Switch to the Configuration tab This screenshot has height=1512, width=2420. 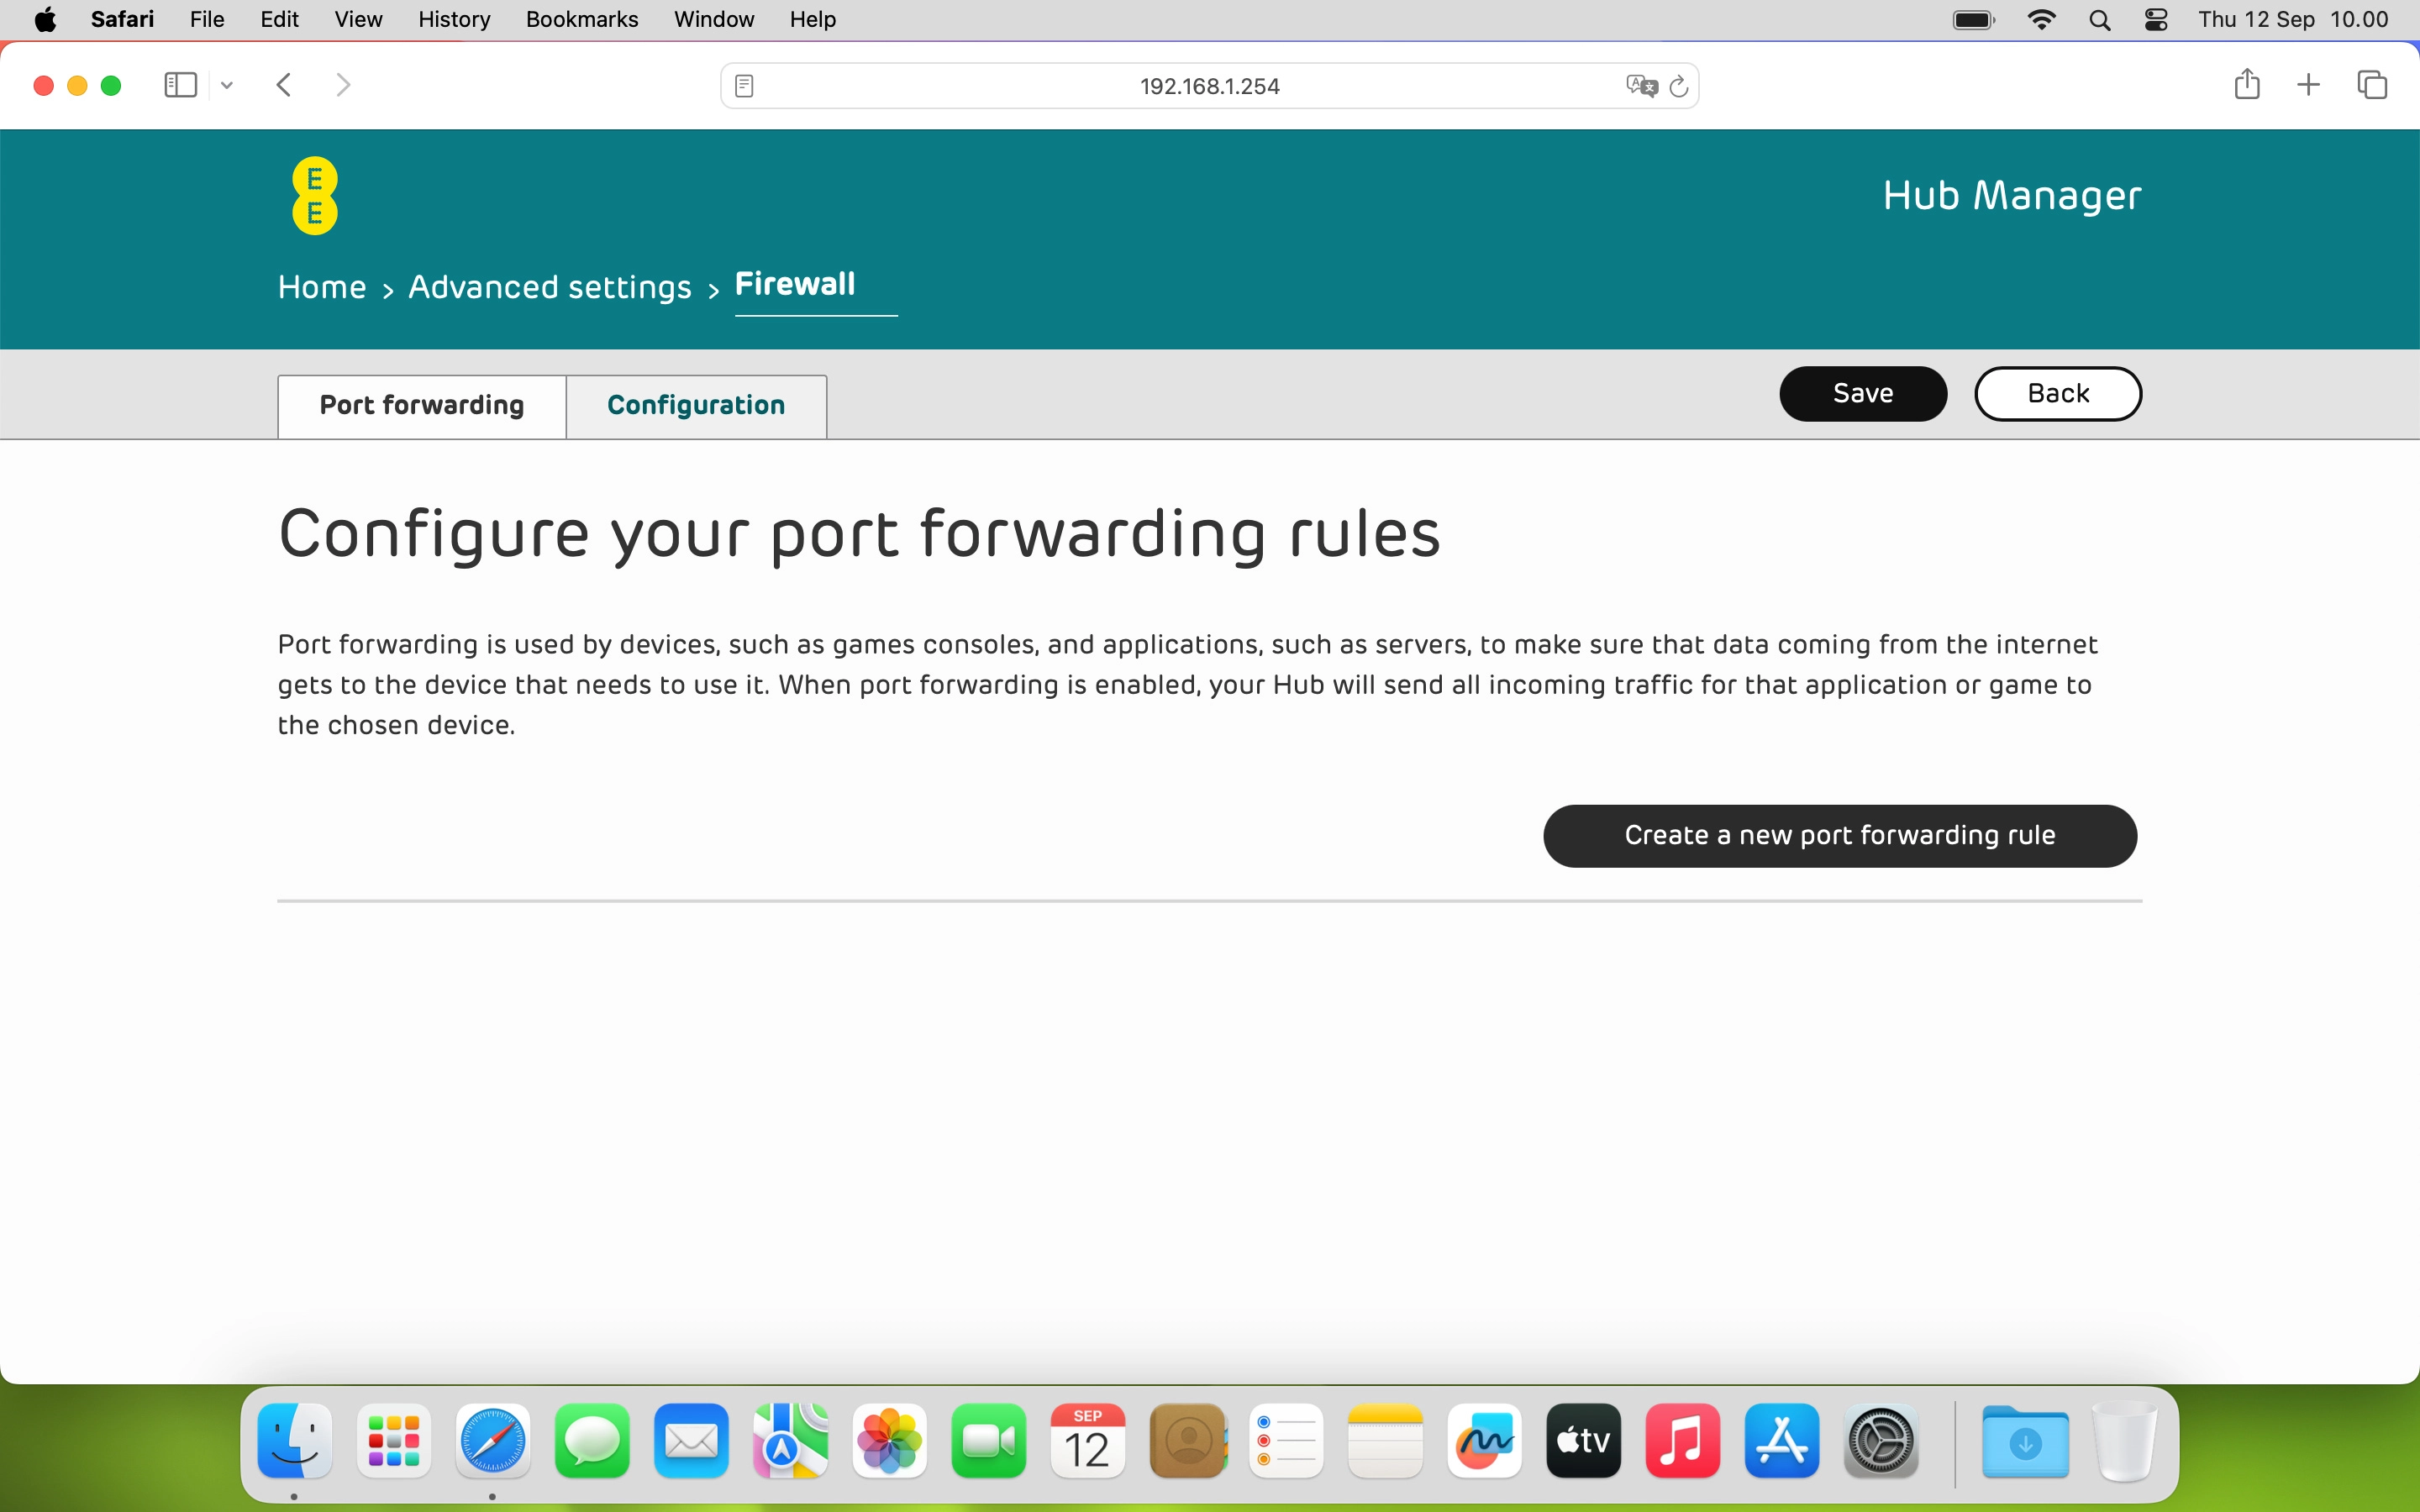click(x=696, y=405)
